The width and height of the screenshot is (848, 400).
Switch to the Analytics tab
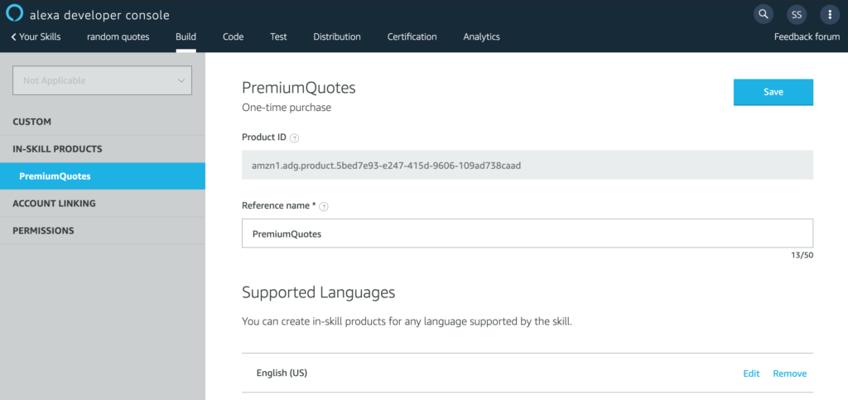pos(481,37)
